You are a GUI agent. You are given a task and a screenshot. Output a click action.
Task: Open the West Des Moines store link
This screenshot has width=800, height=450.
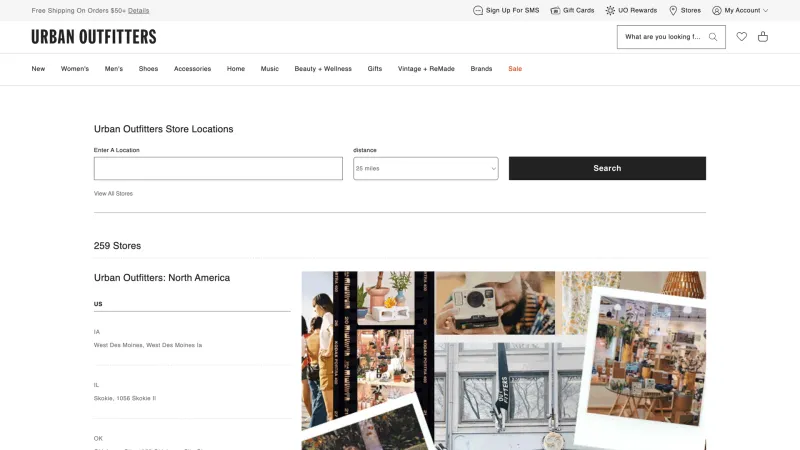pyautogui.click(x=148, y=345)
